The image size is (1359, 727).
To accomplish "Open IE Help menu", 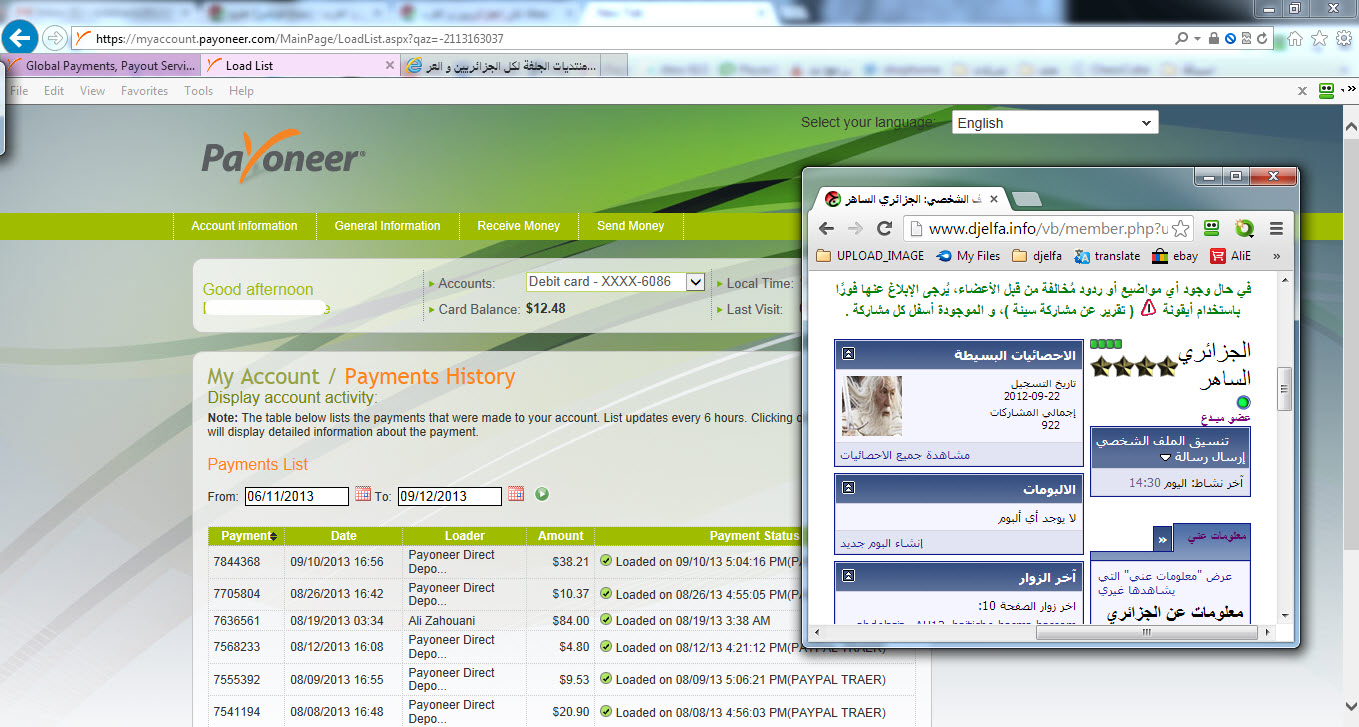I will tap(241, 90).
